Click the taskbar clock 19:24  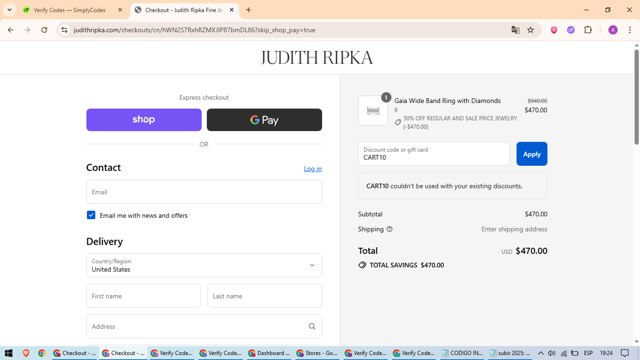606,353
